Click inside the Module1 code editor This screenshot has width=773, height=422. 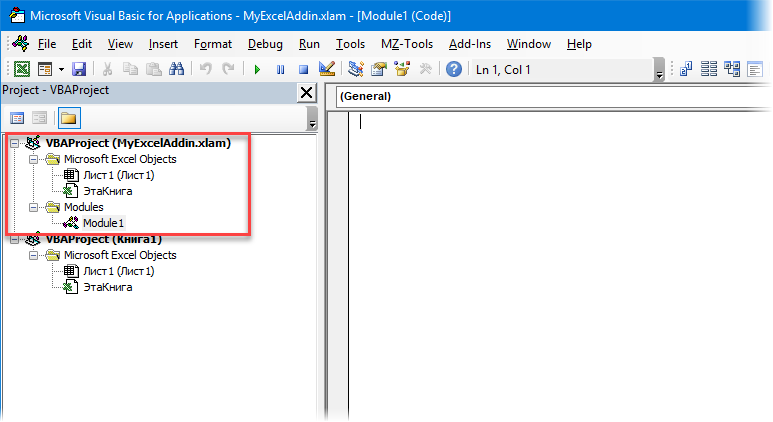560,266
